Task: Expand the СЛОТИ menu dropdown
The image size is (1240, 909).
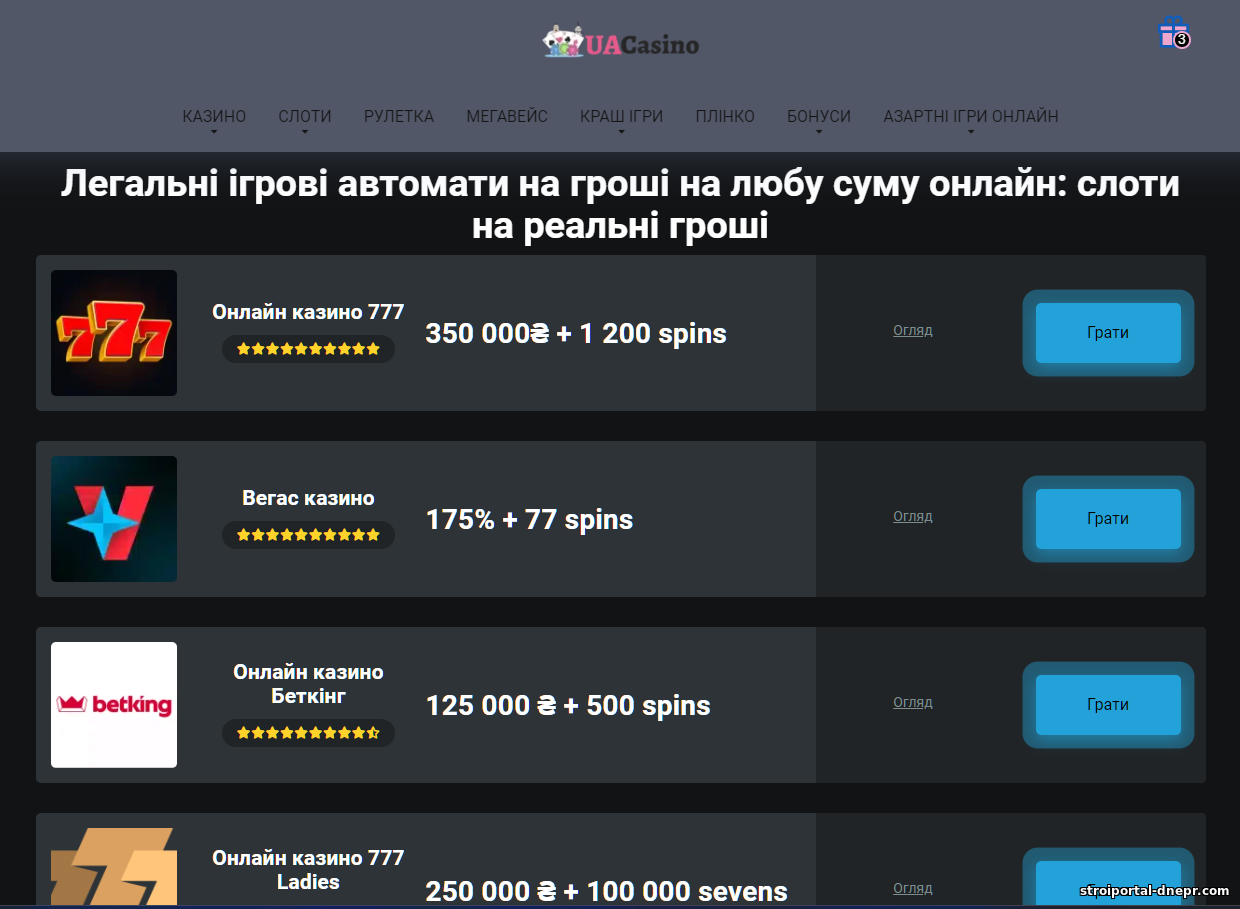Action: (x=305, y=117)
